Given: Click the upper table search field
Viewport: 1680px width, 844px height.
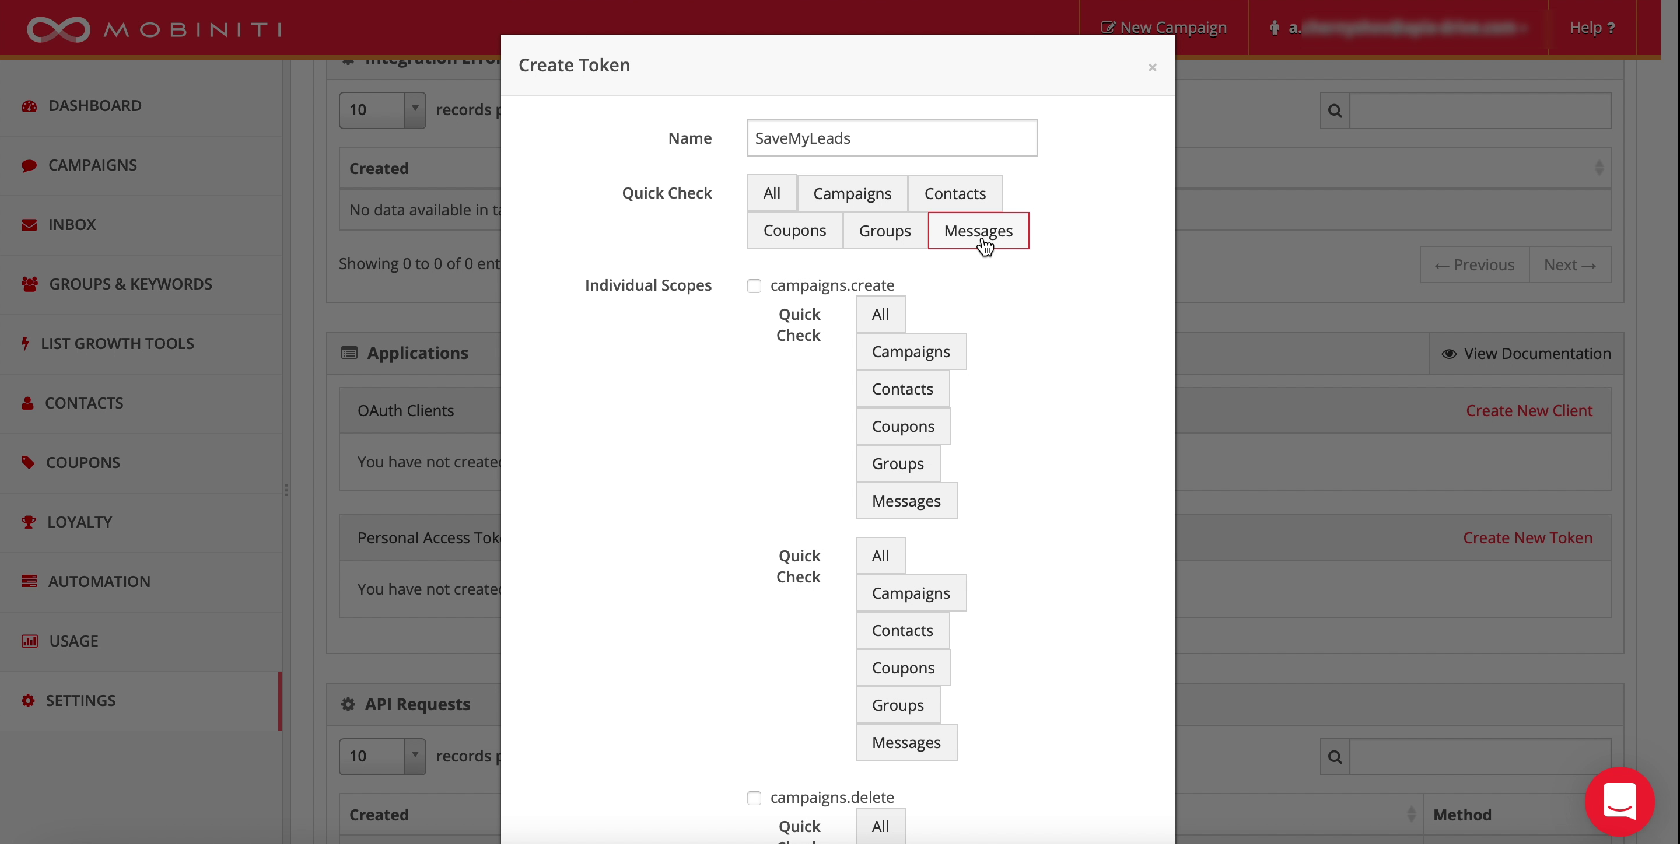Looking at the screenshot, I should coord(1480,110).
